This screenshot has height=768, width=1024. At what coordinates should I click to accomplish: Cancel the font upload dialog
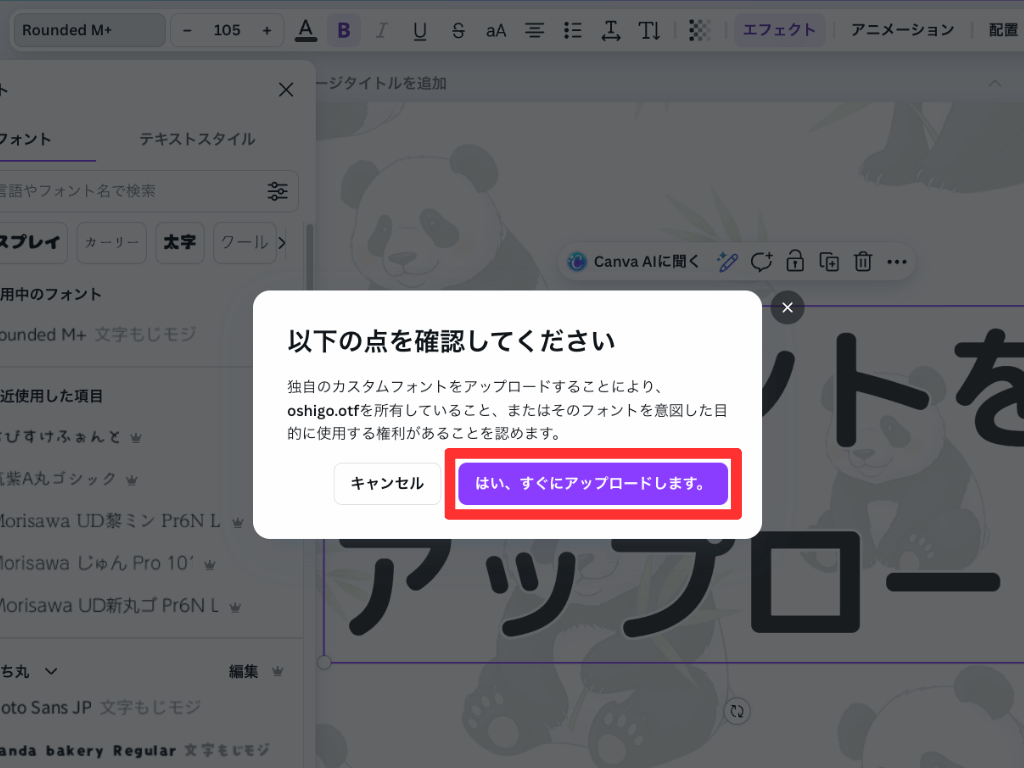point(386,483)
